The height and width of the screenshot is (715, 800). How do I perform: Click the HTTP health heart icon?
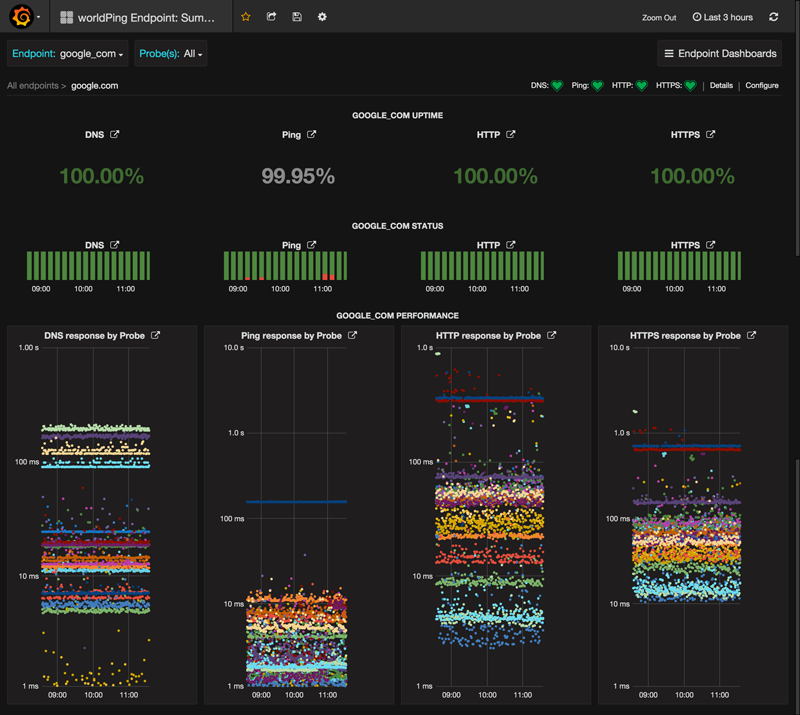(642, 86)
